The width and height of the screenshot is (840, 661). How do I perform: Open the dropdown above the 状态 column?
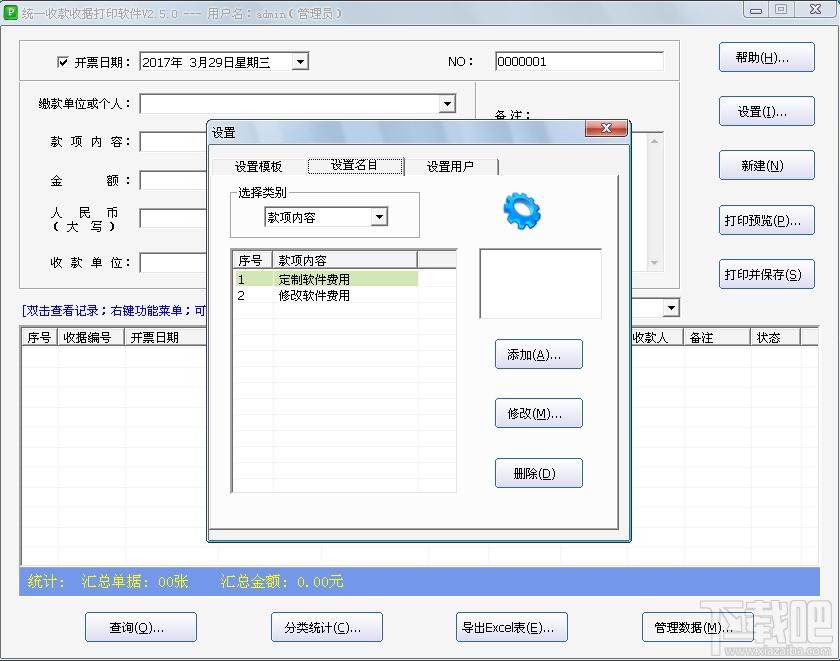[671, 307]
